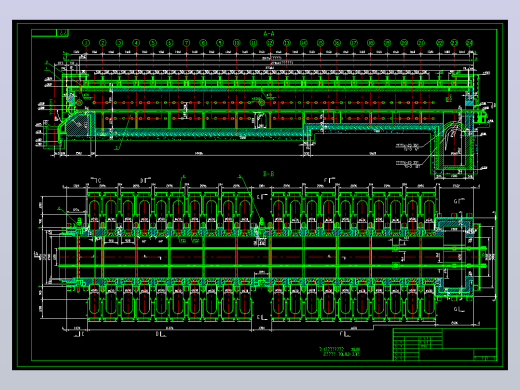Screen dimensions: 520x390
Task: Pick the D section cut marker at plan top
Action: coord(145,180)
